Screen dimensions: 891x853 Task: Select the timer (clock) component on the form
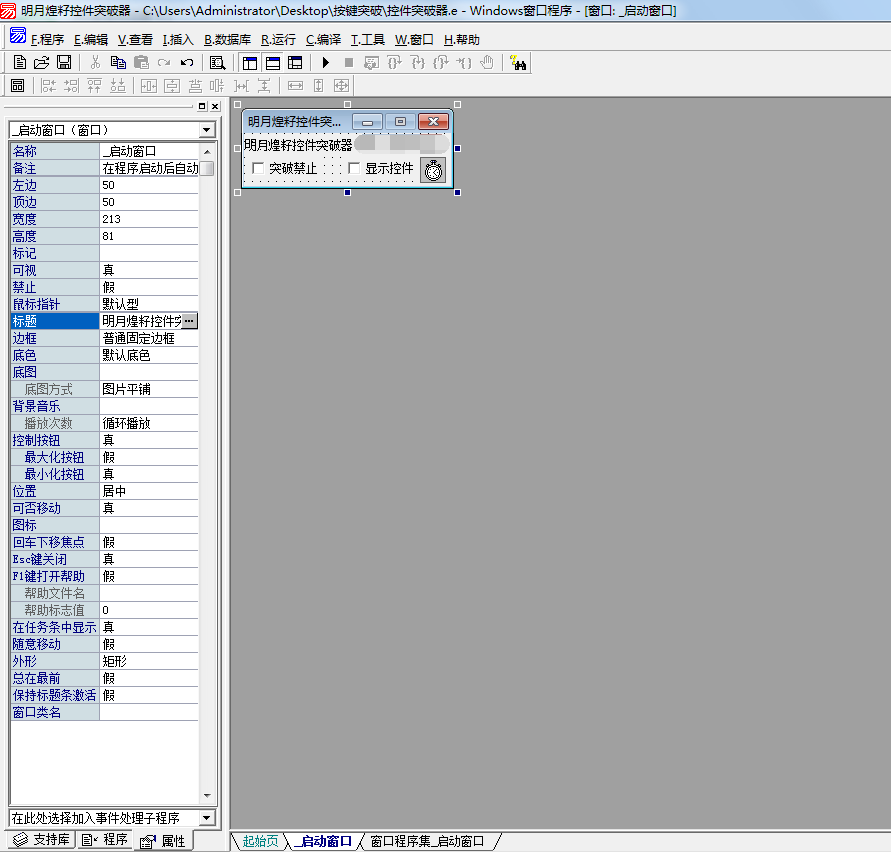[x=432, y=170]
